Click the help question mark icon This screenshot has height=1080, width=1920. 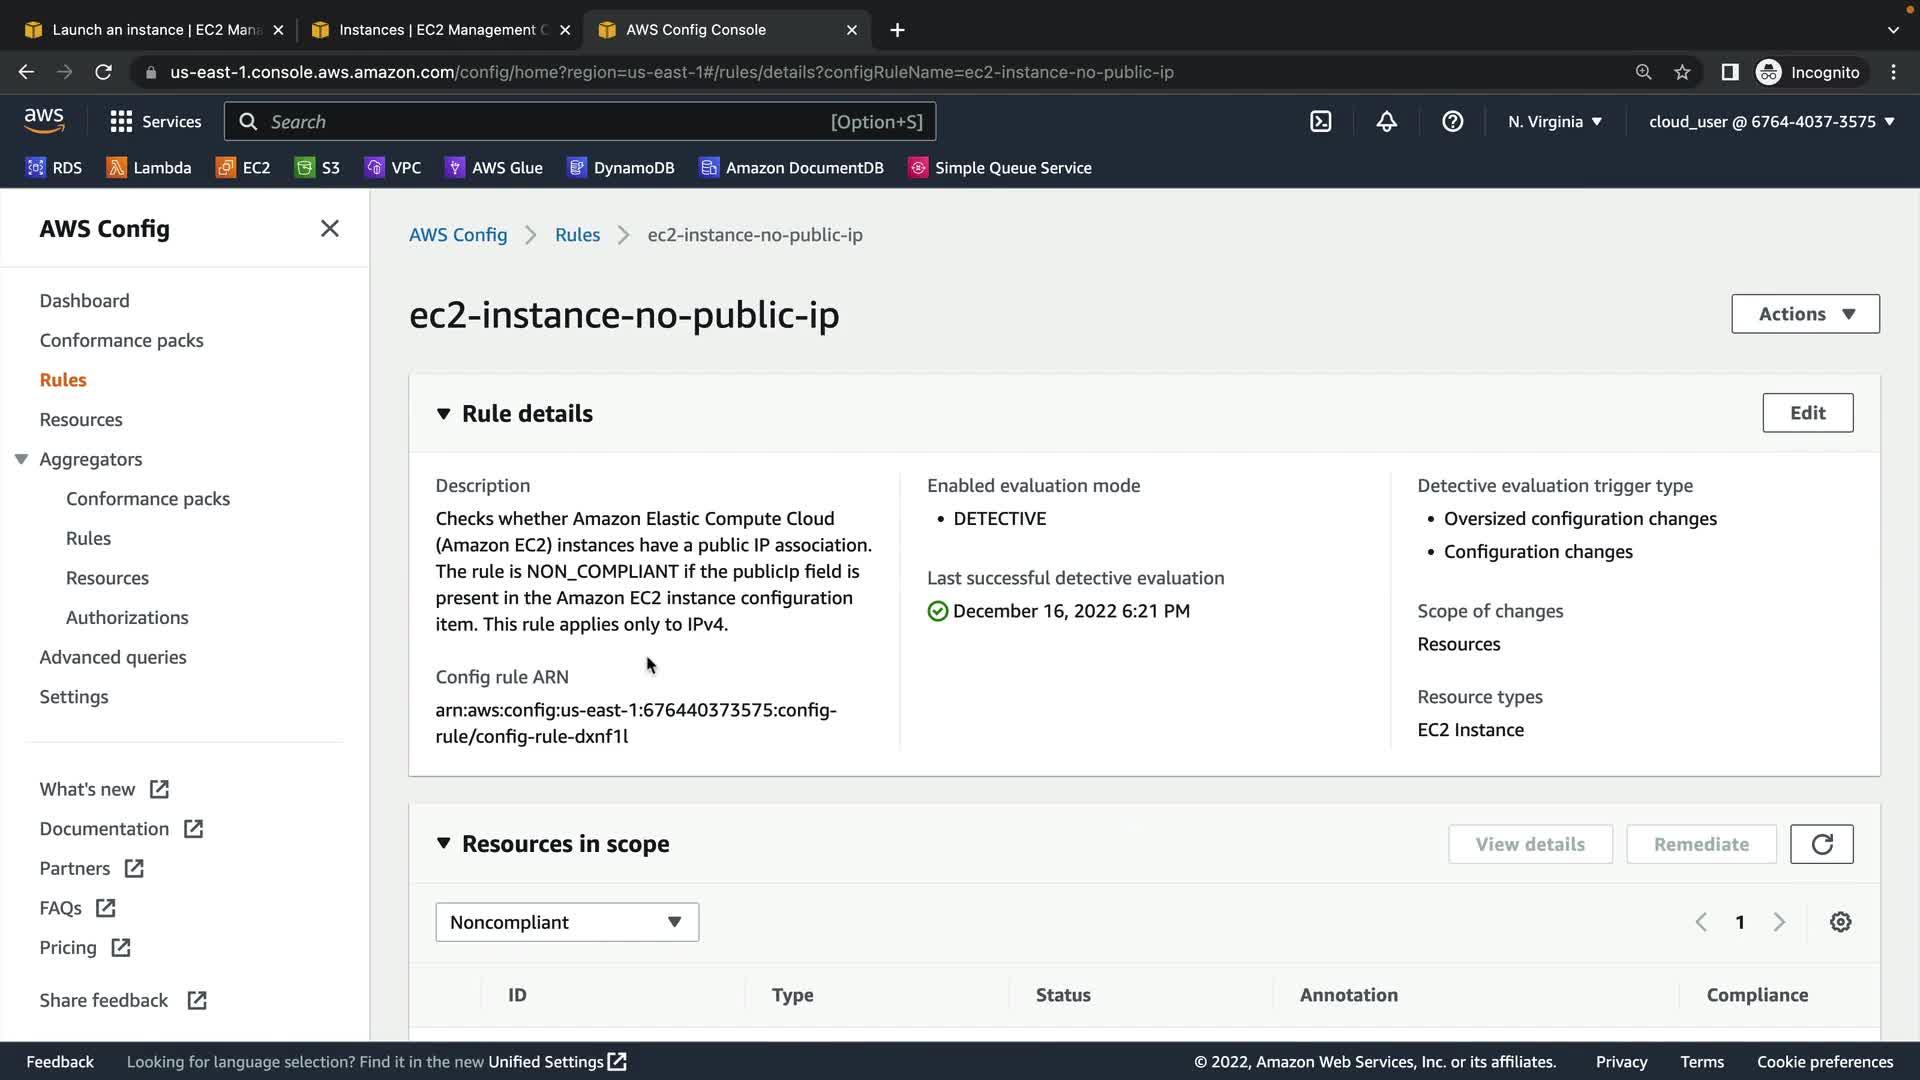pos(1452,122)
